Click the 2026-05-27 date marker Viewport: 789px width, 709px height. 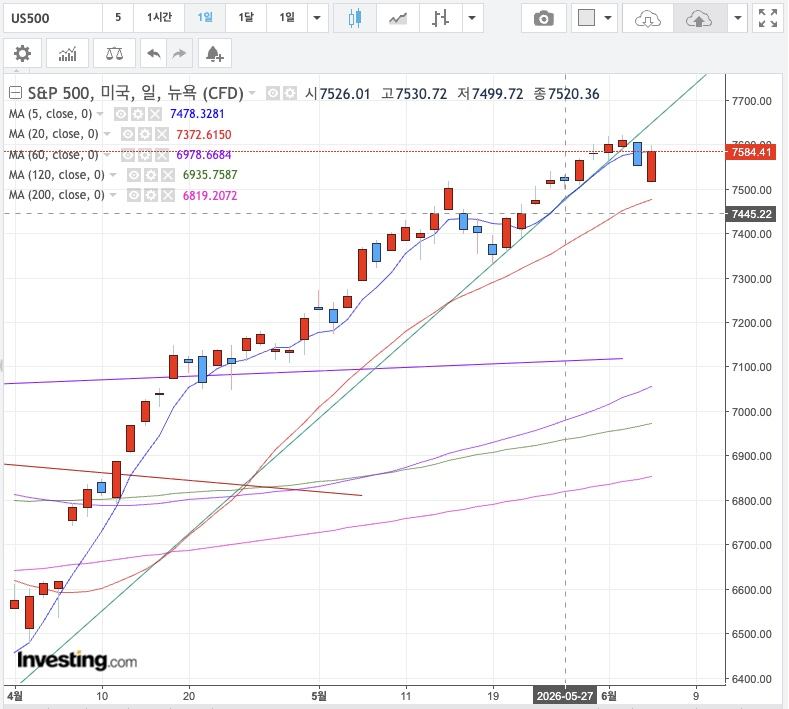click(x=565, y=696)
